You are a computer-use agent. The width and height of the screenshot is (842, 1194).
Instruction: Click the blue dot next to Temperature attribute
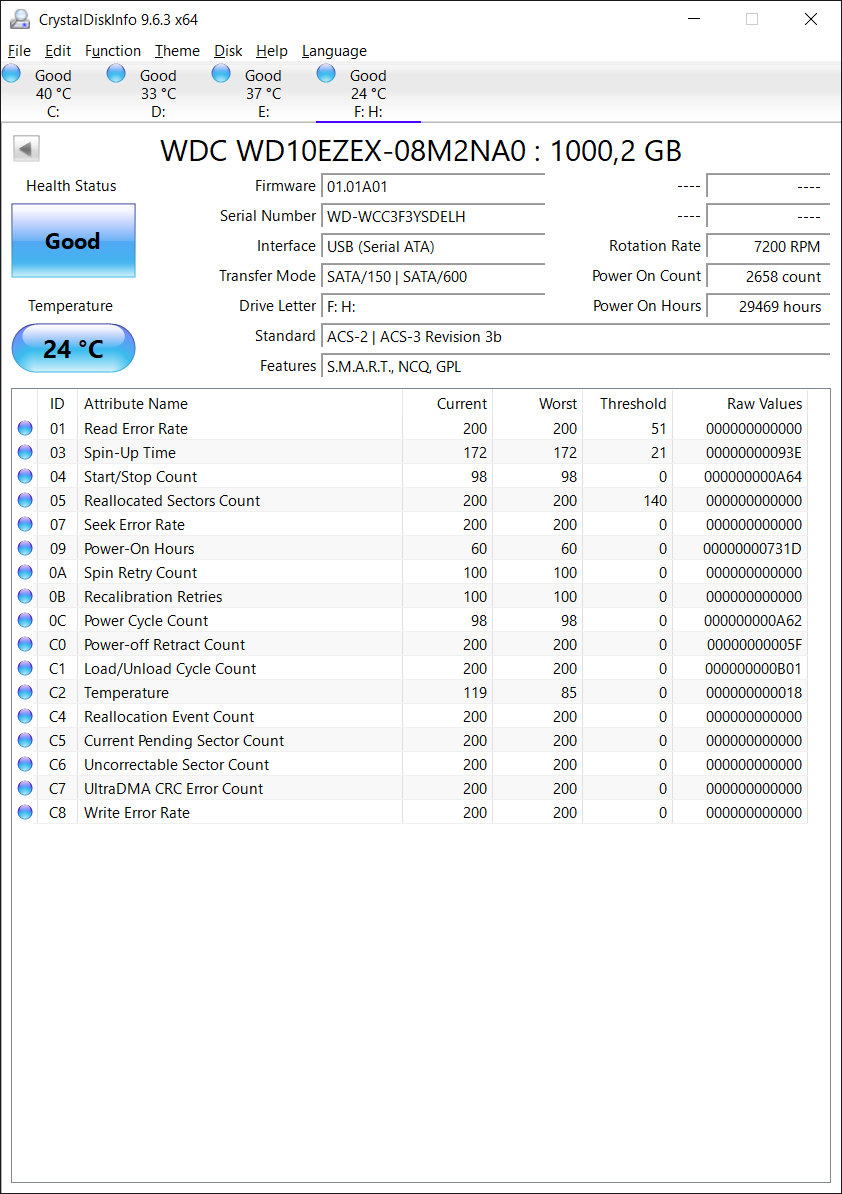coord(24,692)
